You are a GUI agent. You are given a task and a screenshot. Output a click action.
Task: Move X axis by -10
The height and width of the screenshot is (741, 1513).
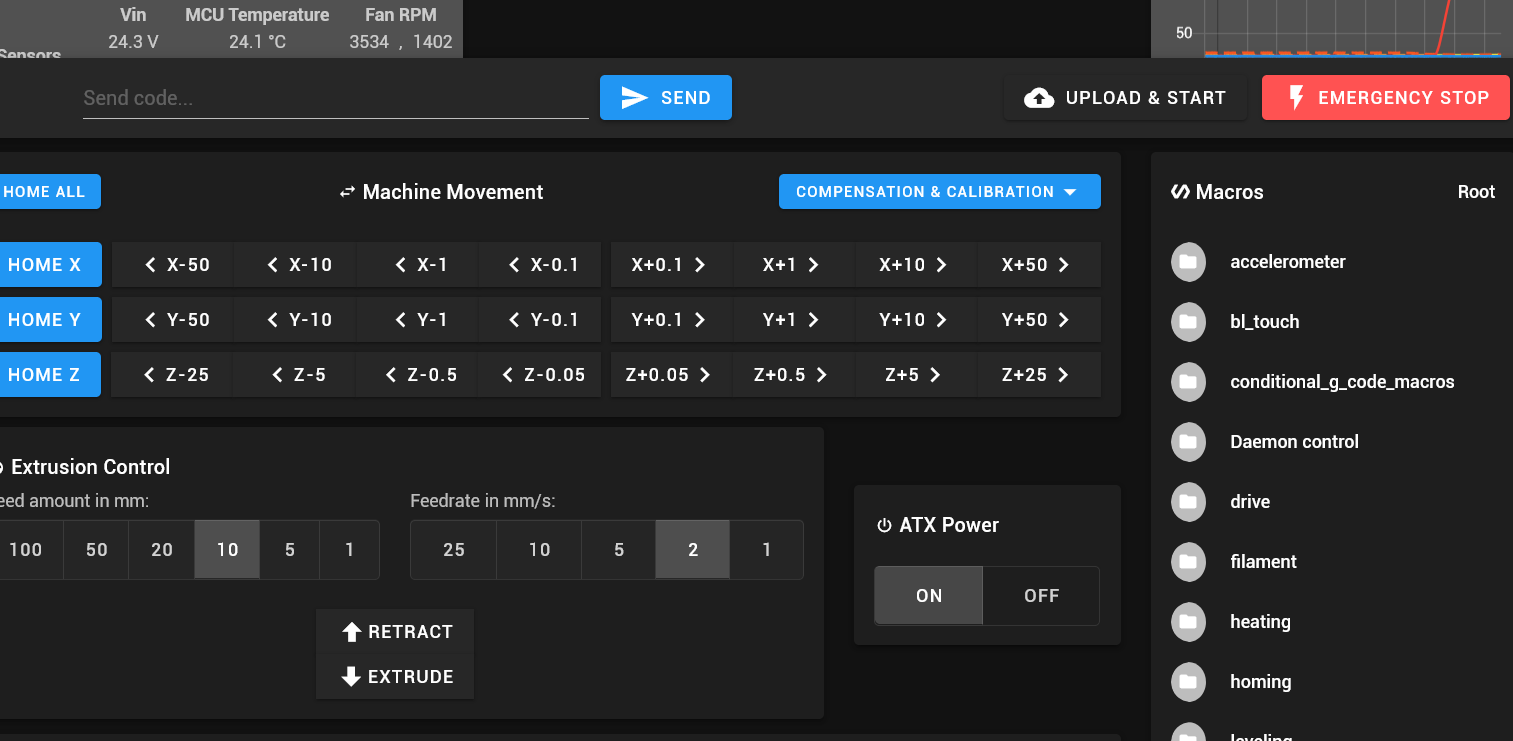point(296,265)
